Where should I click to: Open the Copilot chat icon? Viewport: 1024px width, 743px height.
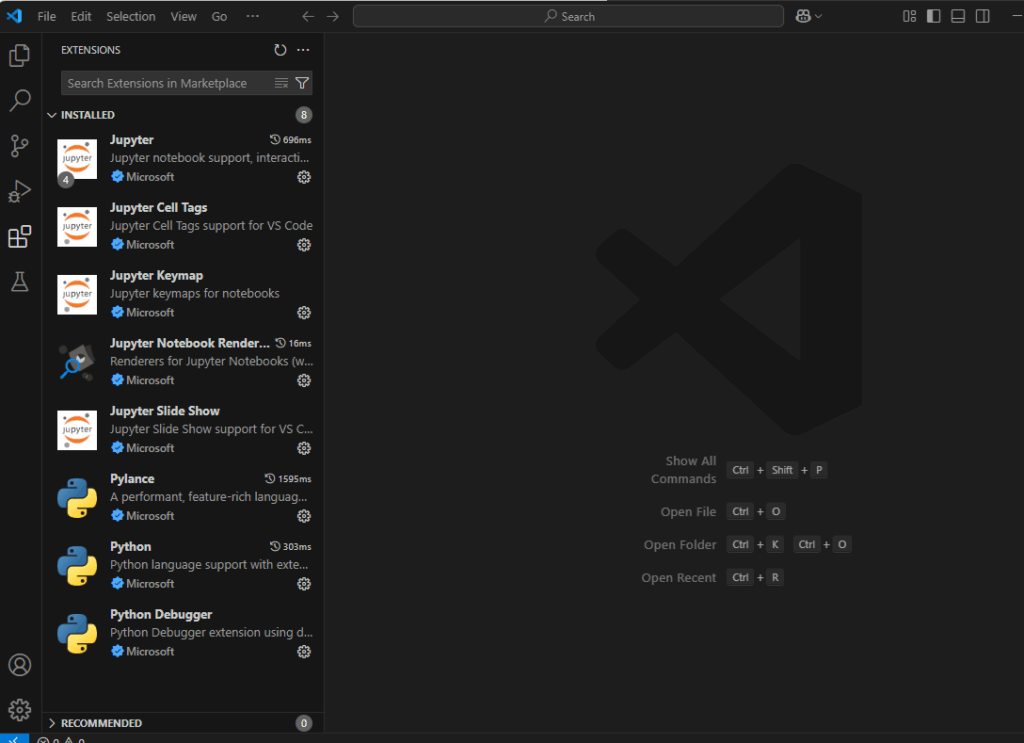click(803, 16)
